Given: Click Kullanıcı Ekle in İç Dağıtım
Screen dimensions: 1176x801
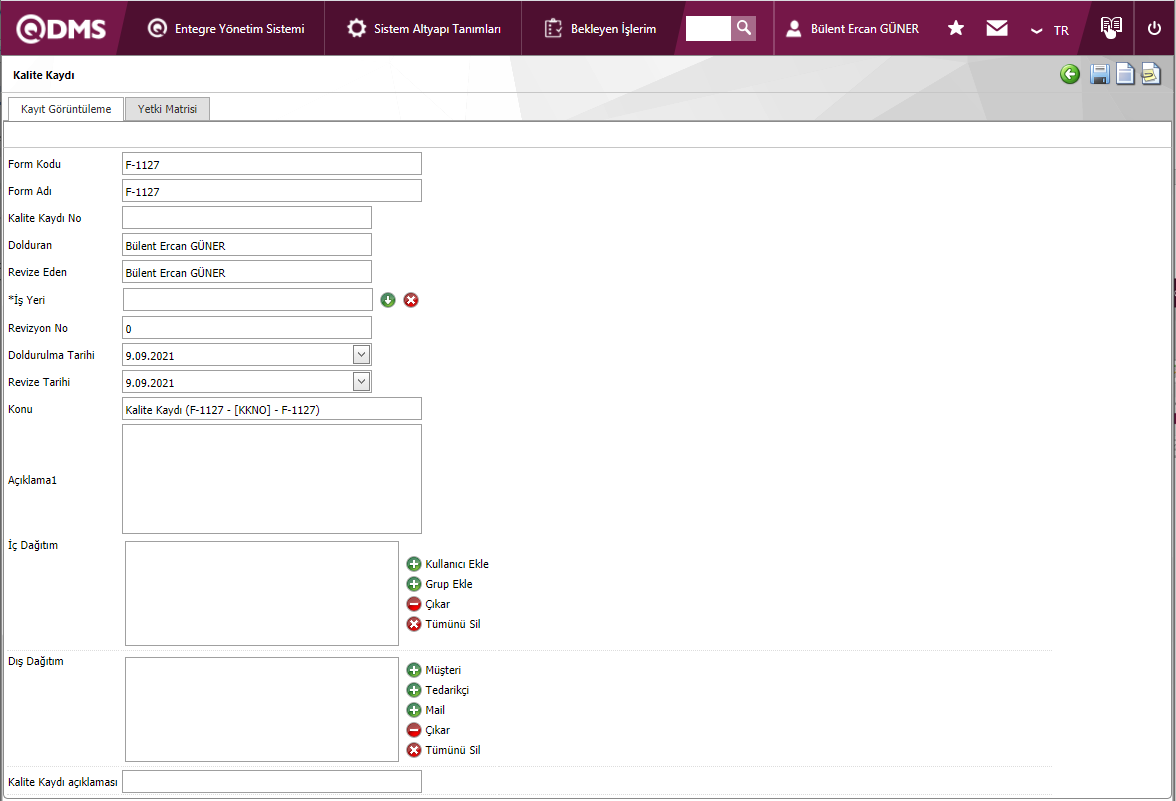Looking at the screenshot, I should point(448,564).
